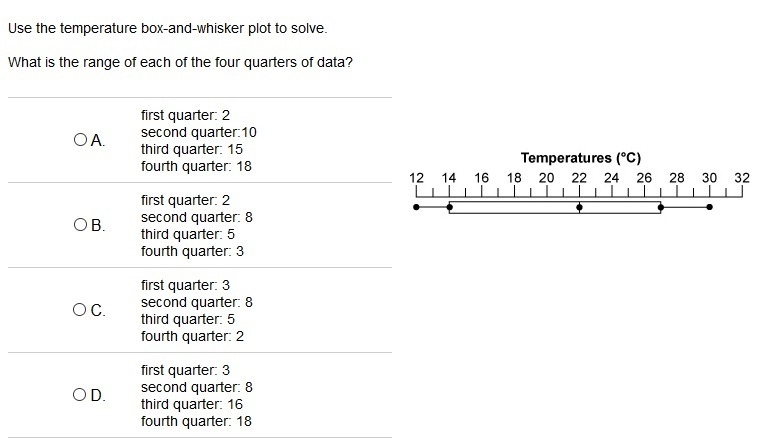Click the upper quartile dot at 27
The width and height of the screenshot is (765, 443).
[661, 207]
